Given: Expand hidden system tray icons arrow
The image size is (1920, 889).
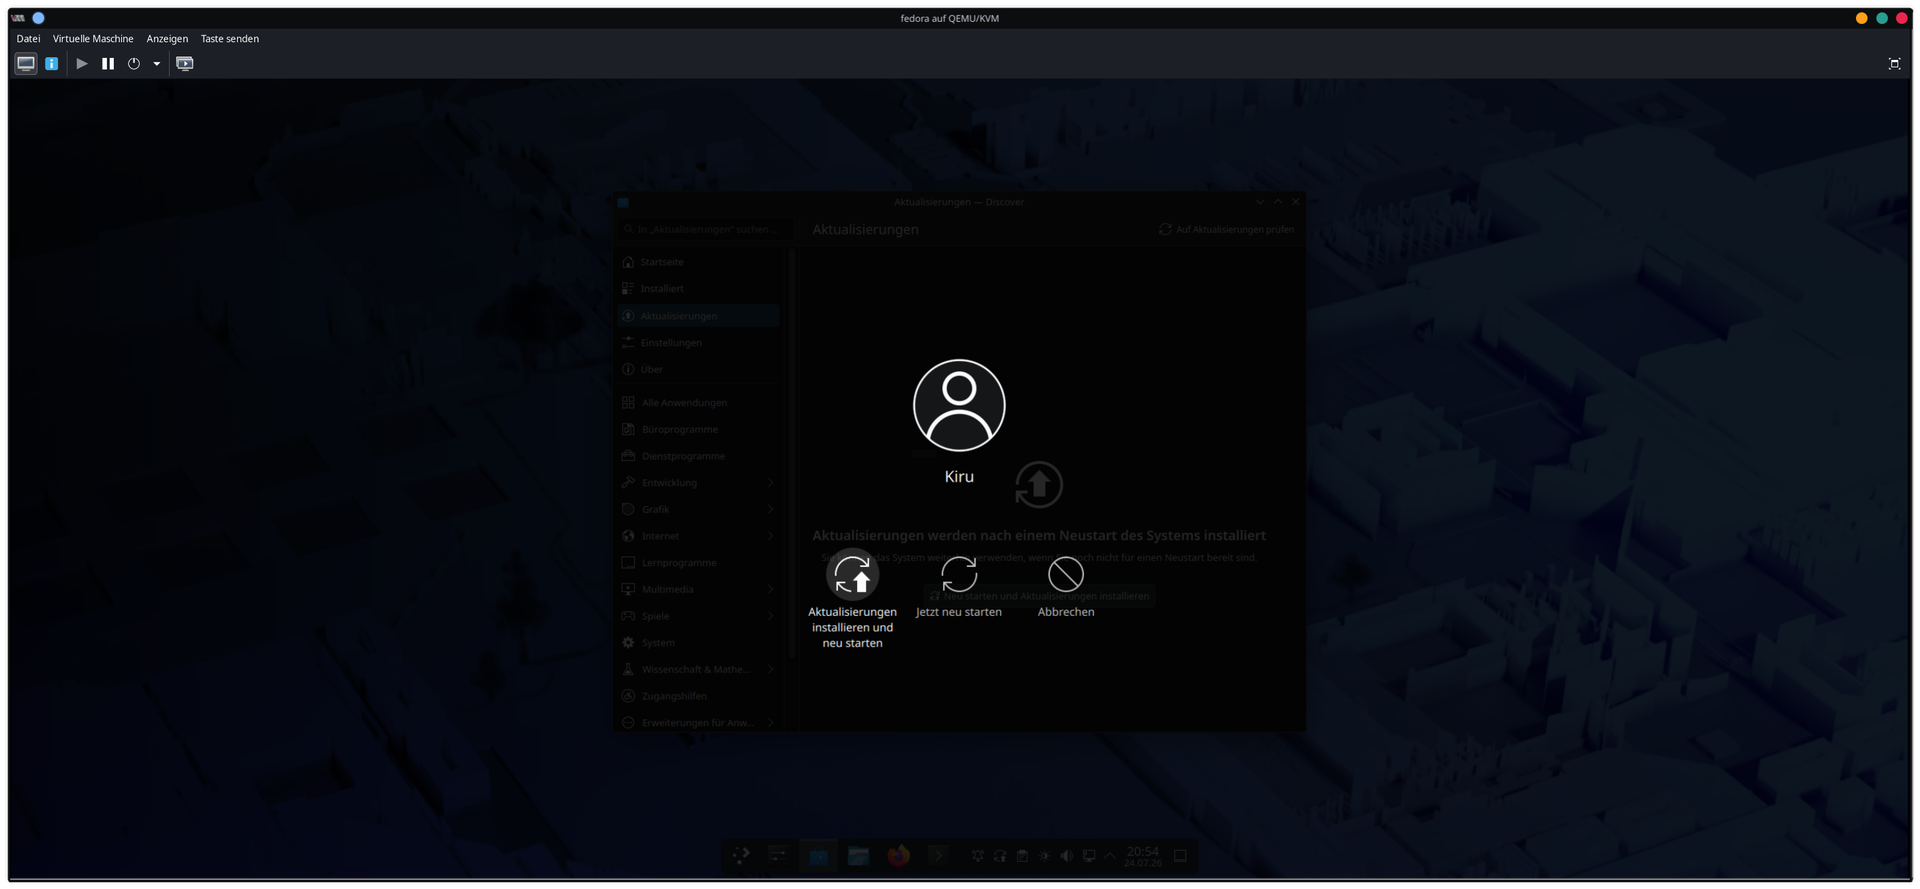Looking at the screenshot, I should coord(1110,856).
